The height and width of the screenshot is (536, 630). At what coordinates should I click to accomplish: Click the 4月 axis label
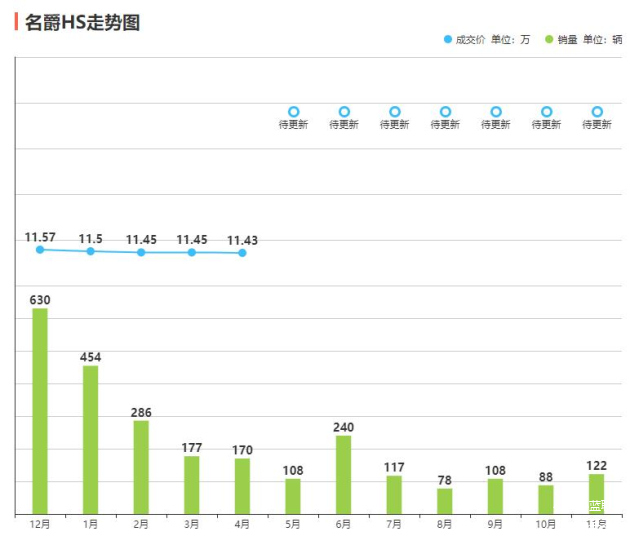(x=242, y=524)
